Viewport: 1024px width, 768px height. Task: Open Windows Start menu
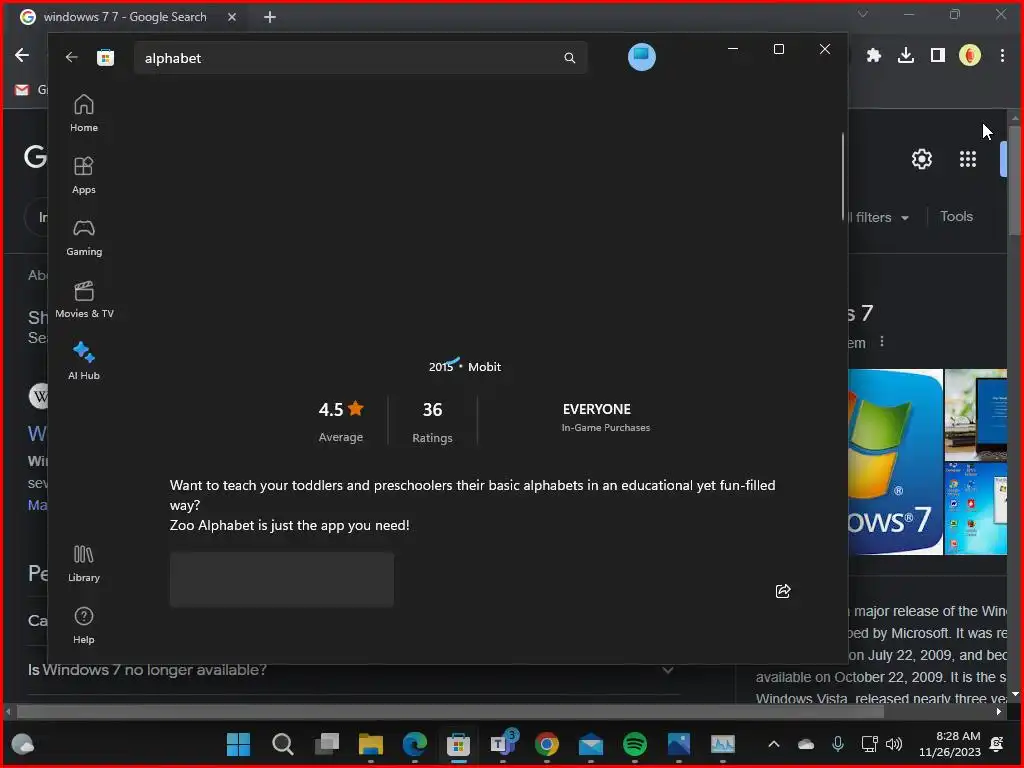238,744
